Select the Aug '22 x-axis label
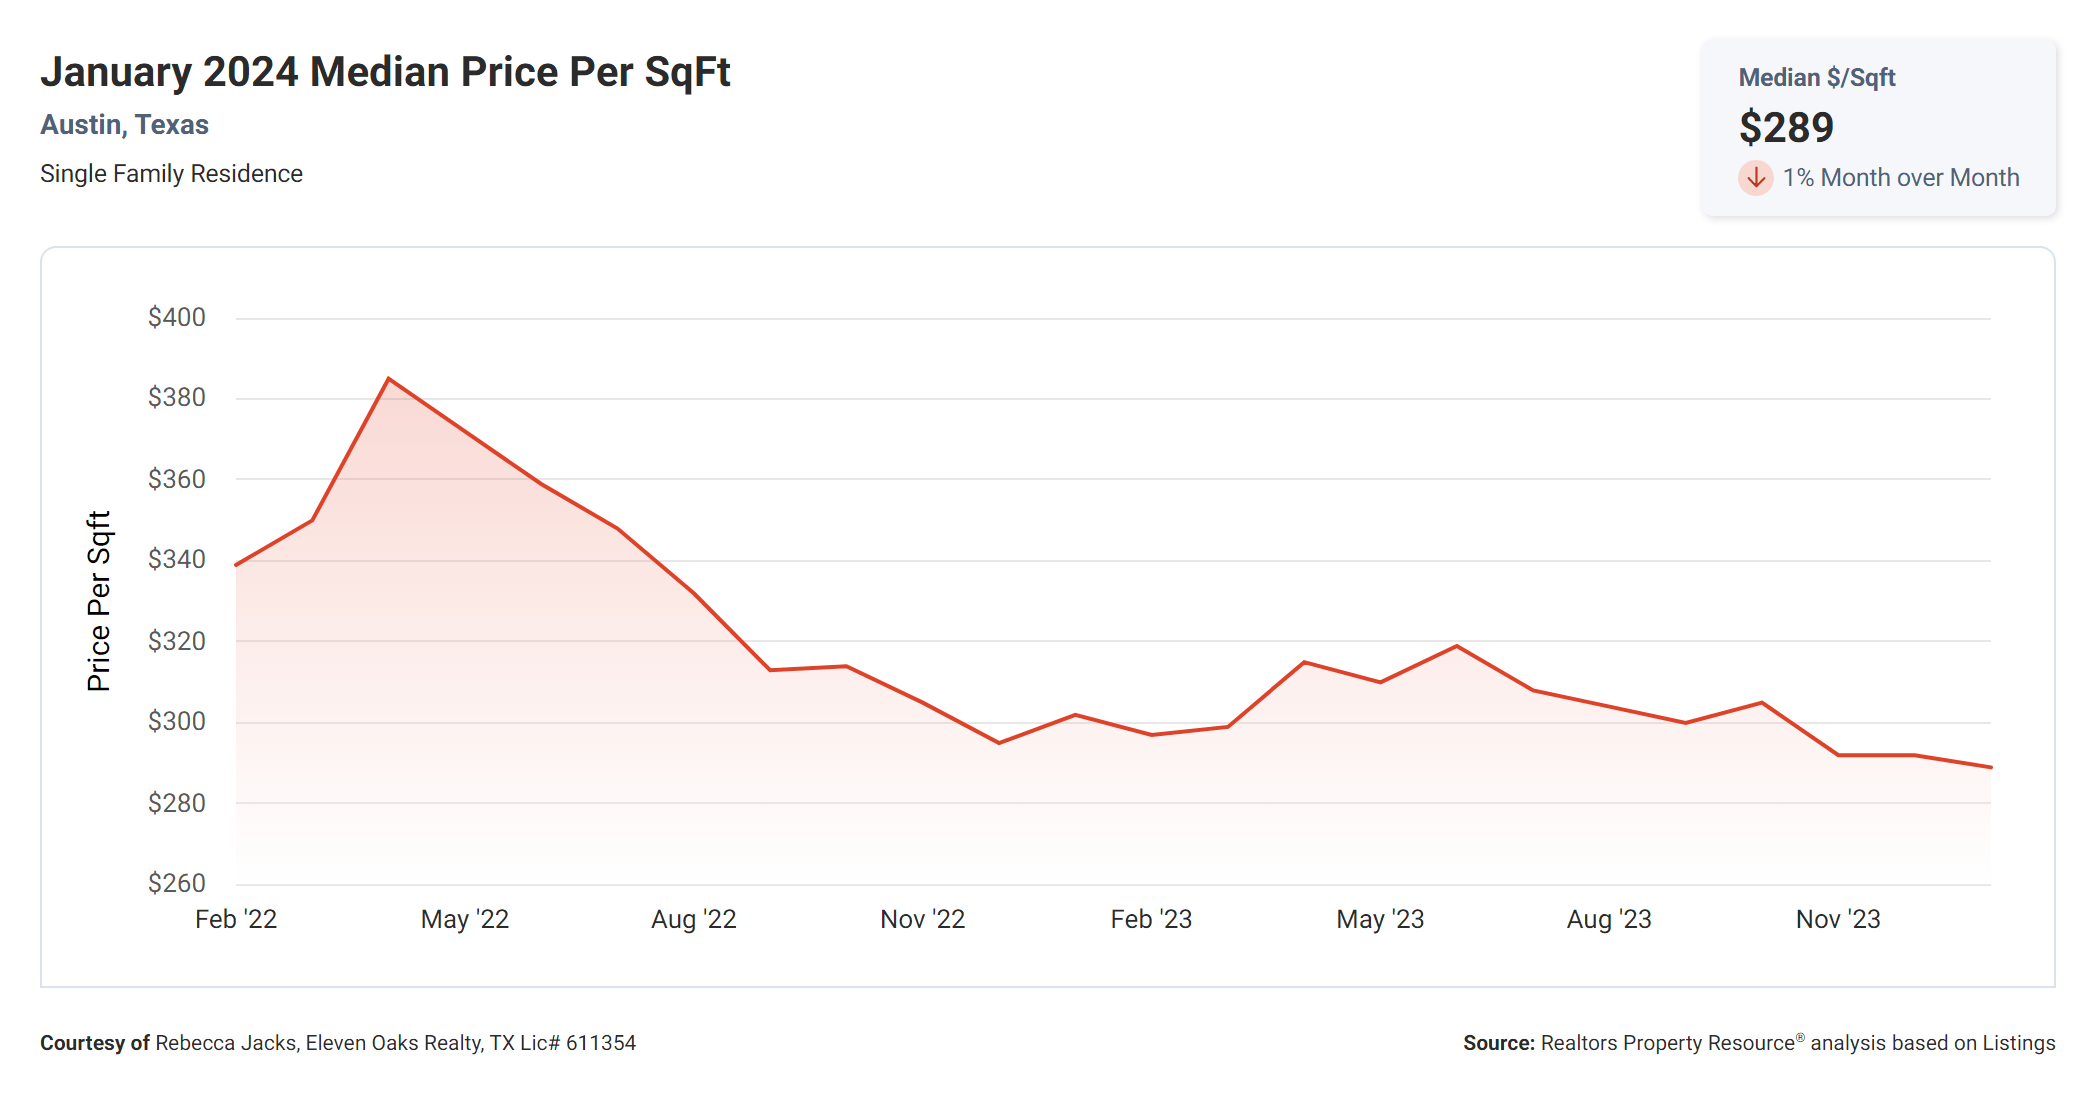The image size is (2096, 1100). click(x=694, y=919)
